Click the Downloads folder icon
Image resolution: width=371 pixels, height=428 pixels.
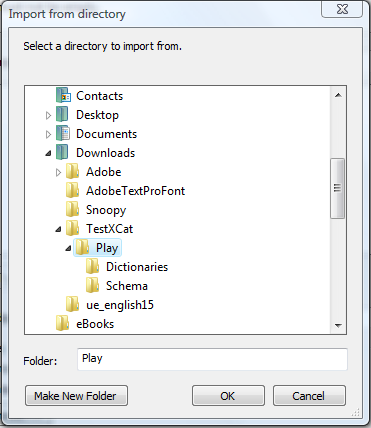62,152
